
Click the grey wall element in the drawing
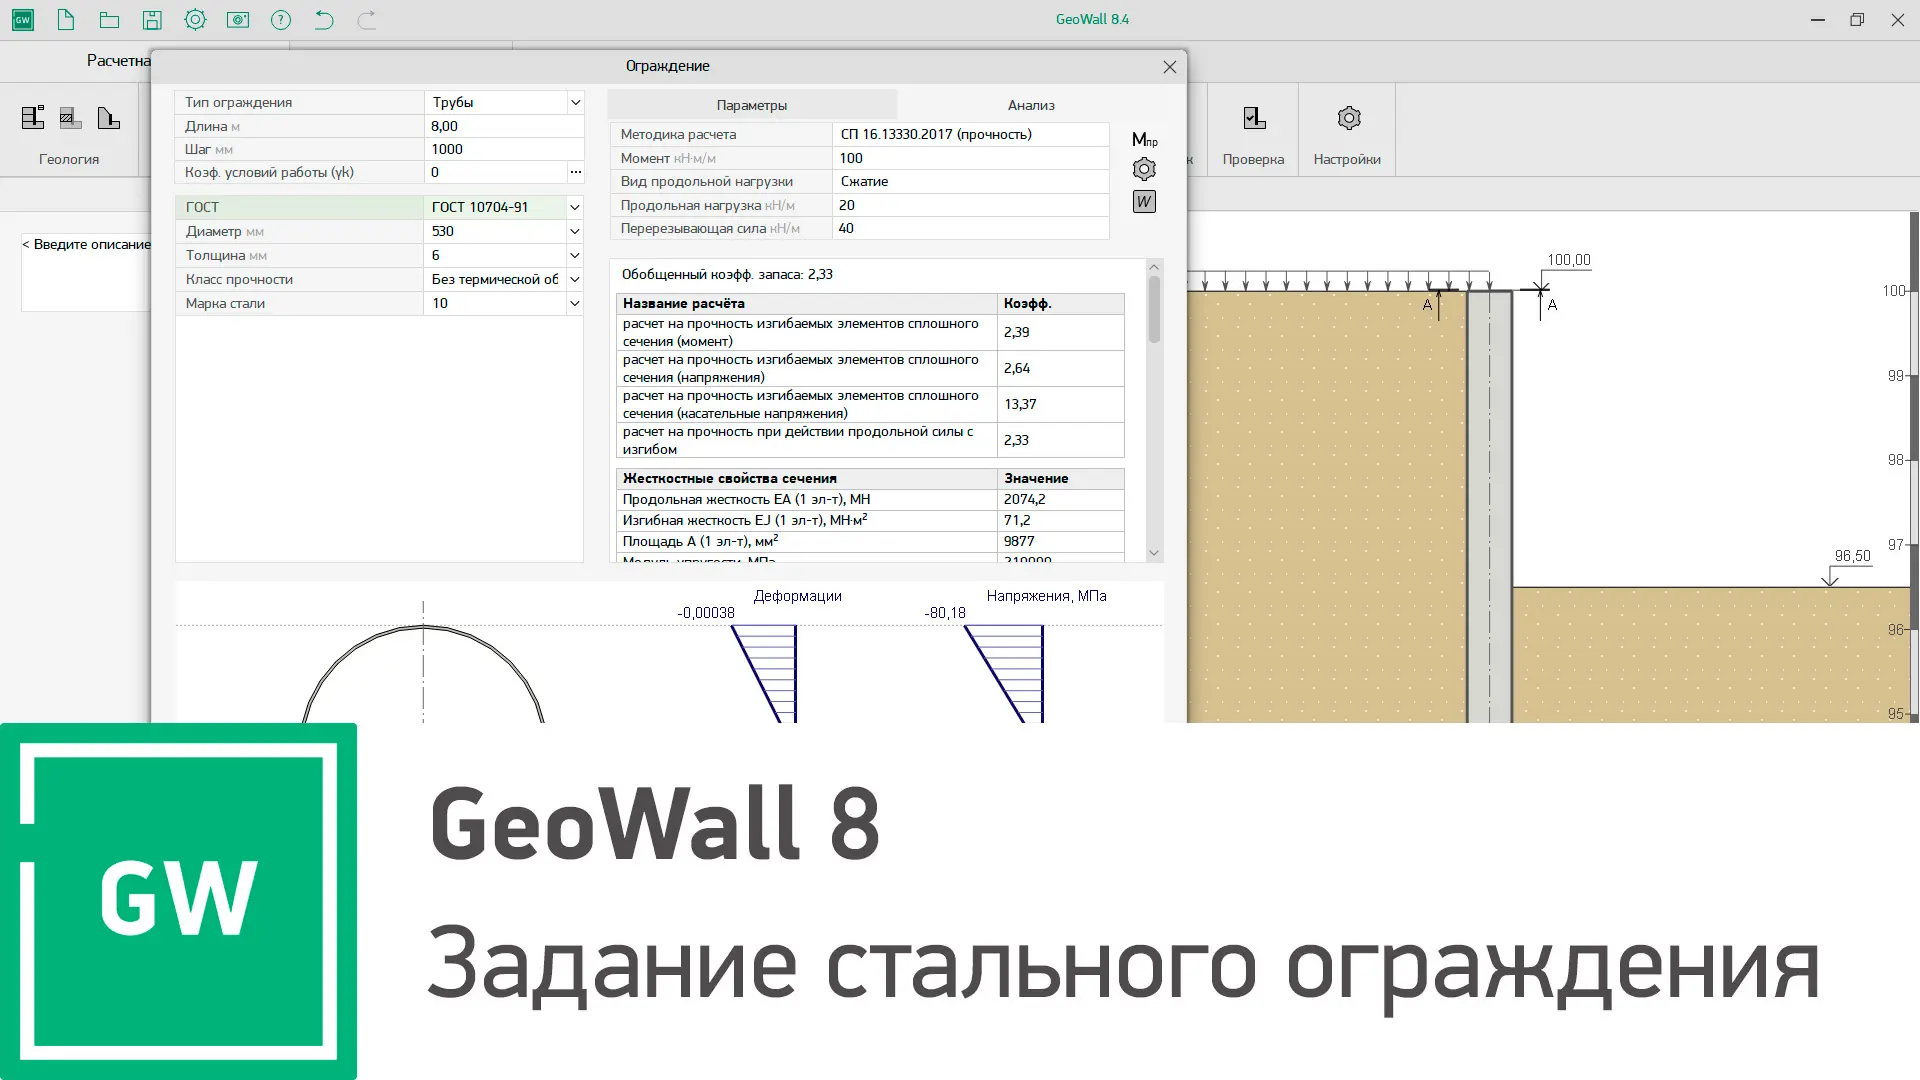[x=1489, y=506]
